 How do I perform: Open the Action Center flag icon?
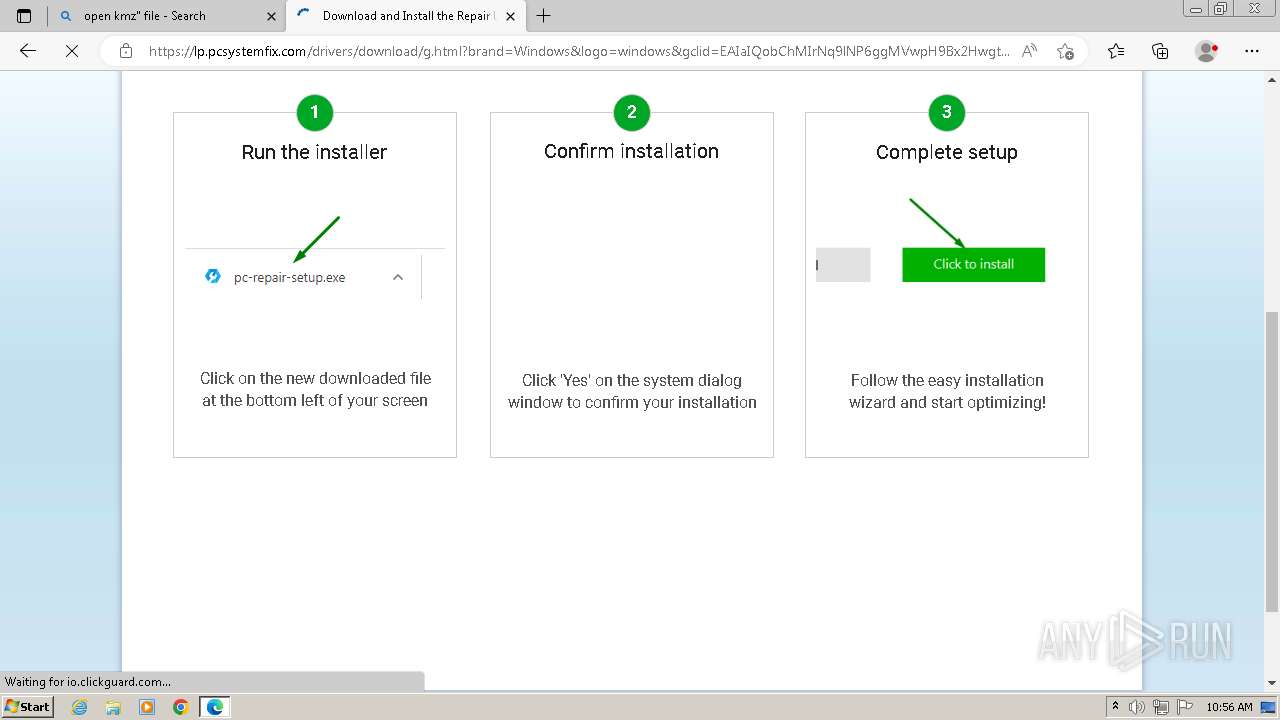click(x=1185, y=707)
